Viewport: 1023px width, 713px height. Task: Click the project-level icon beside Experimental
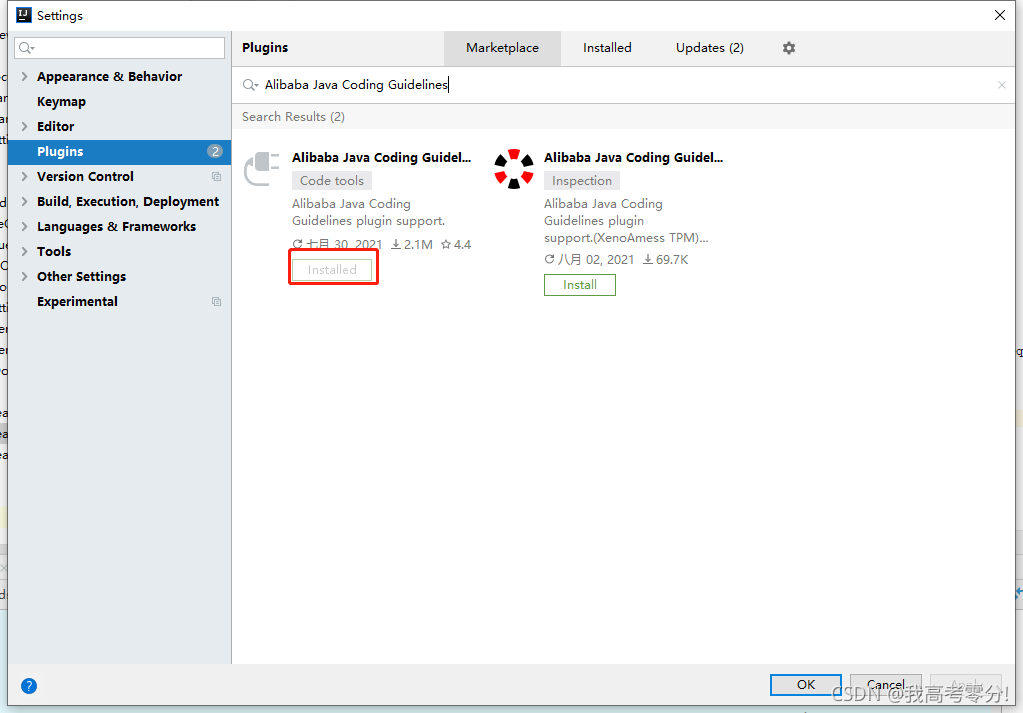217,301
